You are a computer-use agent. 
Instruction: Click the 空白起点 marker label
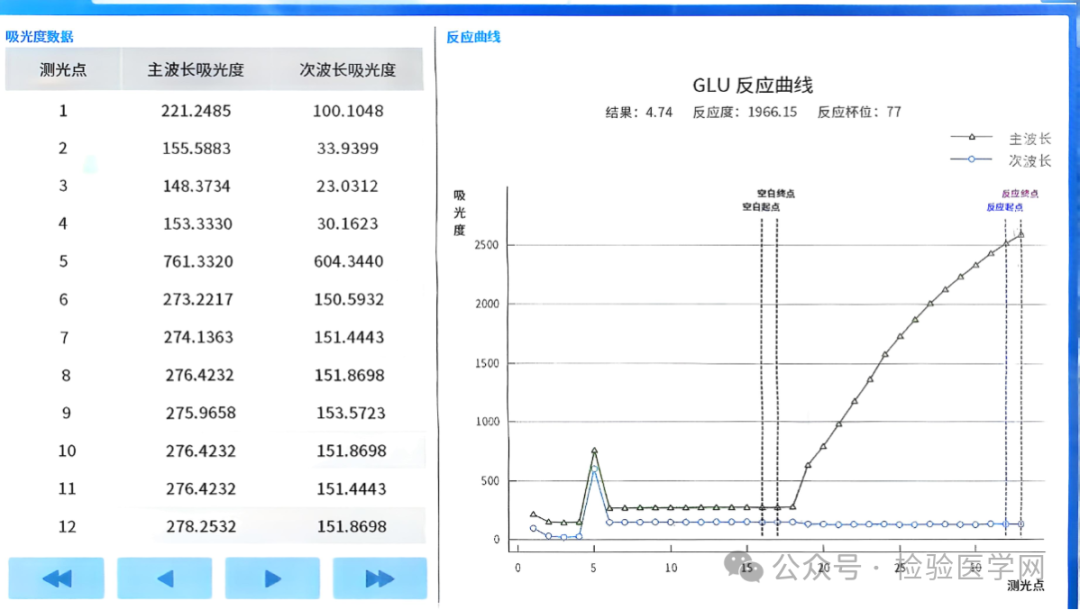760,206
